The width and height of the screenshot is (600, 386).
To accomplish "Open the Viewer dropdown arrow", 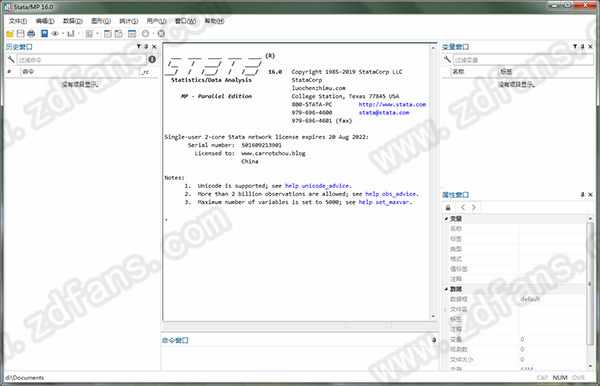I will tap(63, 34).
